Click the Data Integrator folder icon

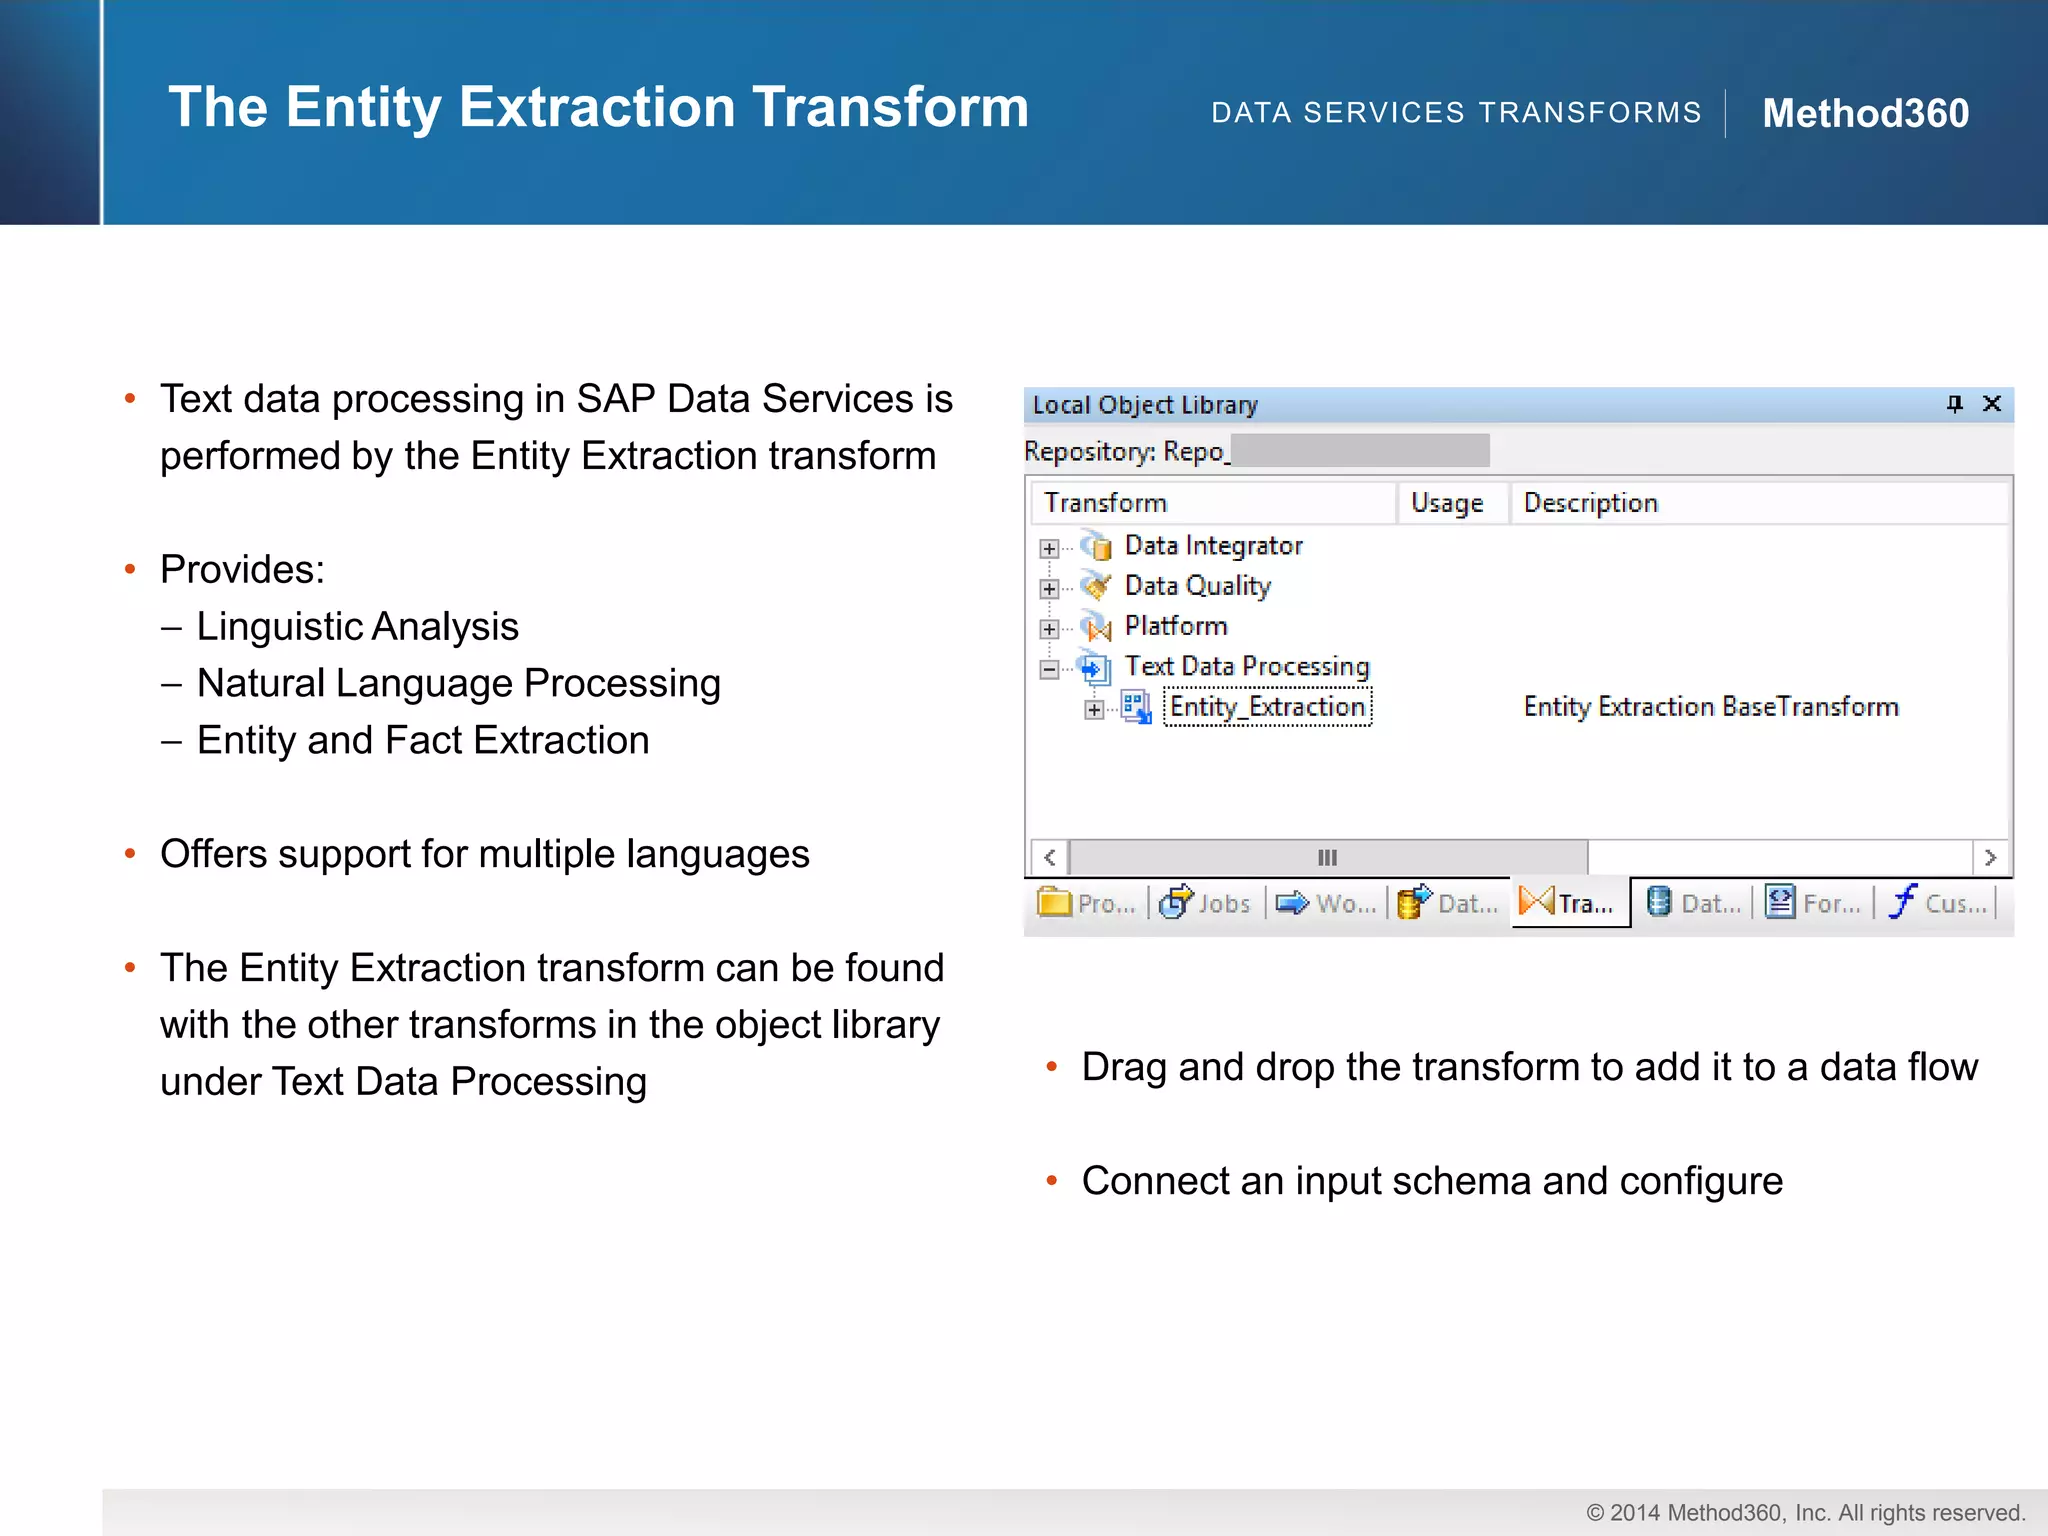click(x=1097, y=547)
